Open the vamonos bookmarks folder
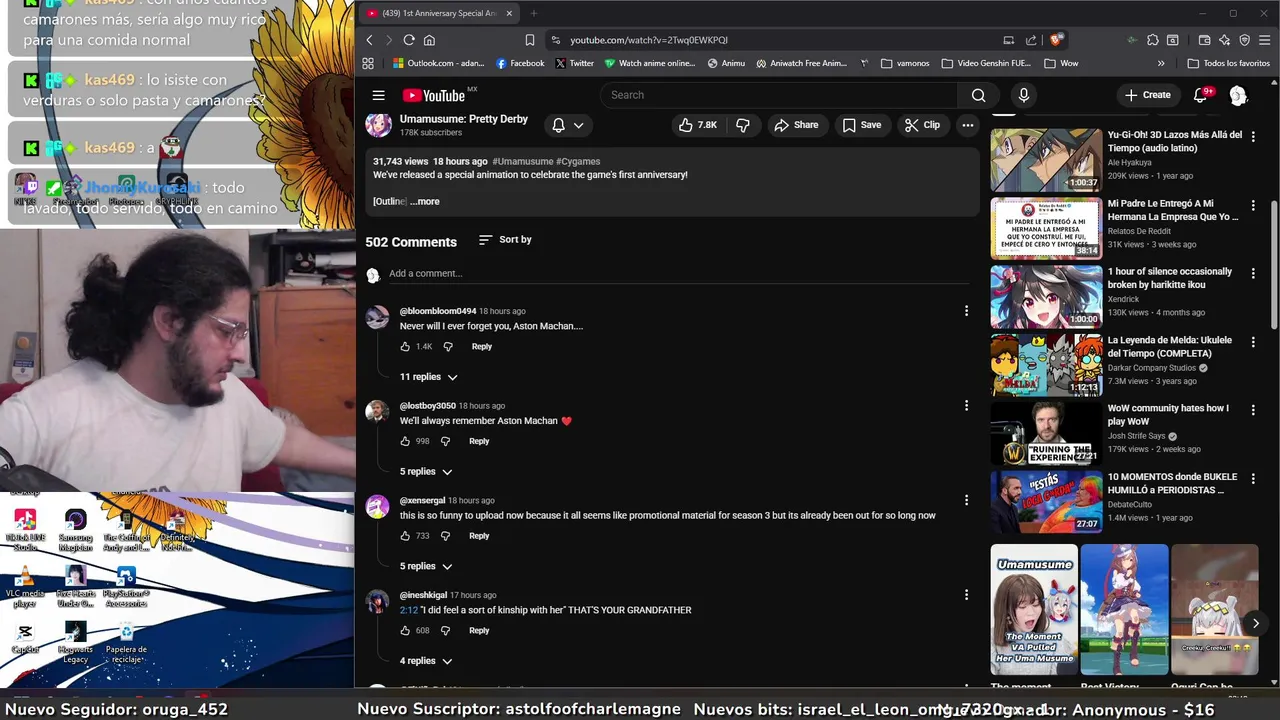 905,63
